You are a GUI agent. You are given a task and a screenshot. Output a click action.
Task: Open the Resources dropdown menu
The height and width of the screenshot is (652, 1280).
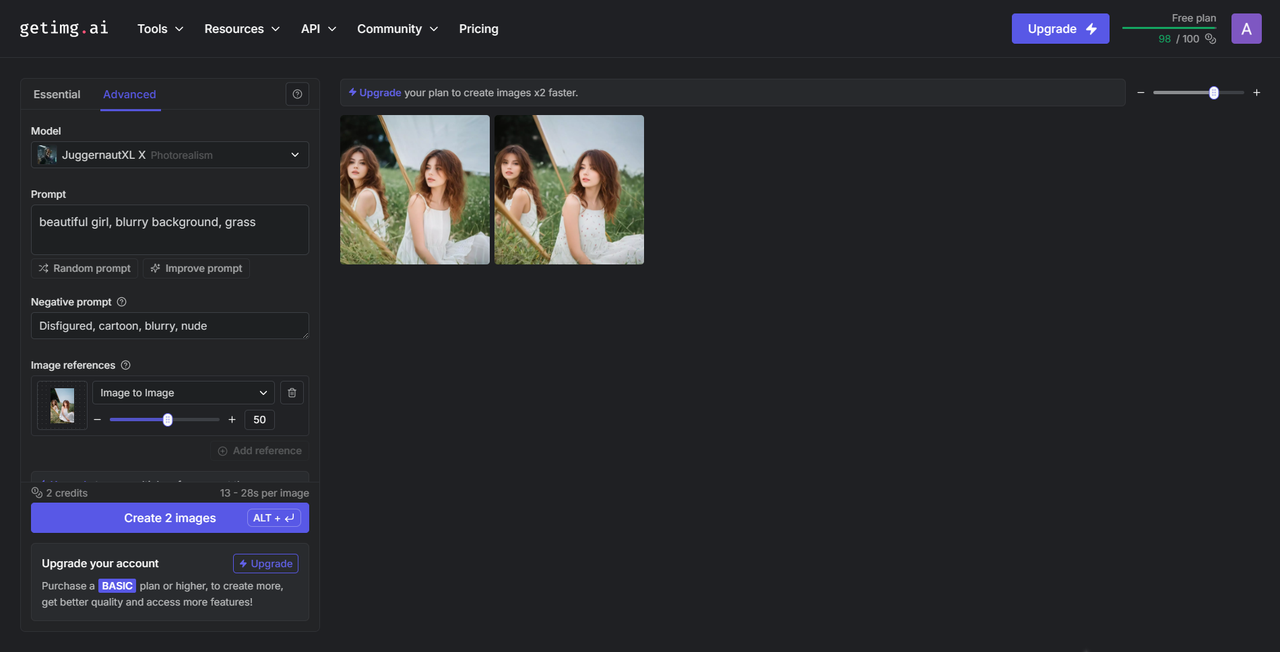pos(242,29)
